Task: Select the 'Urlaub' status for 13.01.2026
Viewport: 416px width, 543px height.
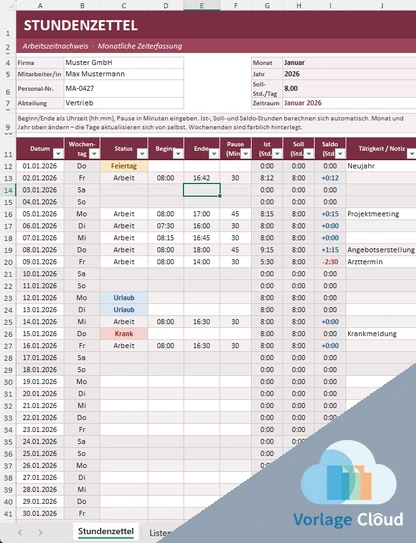Action: 124,310
